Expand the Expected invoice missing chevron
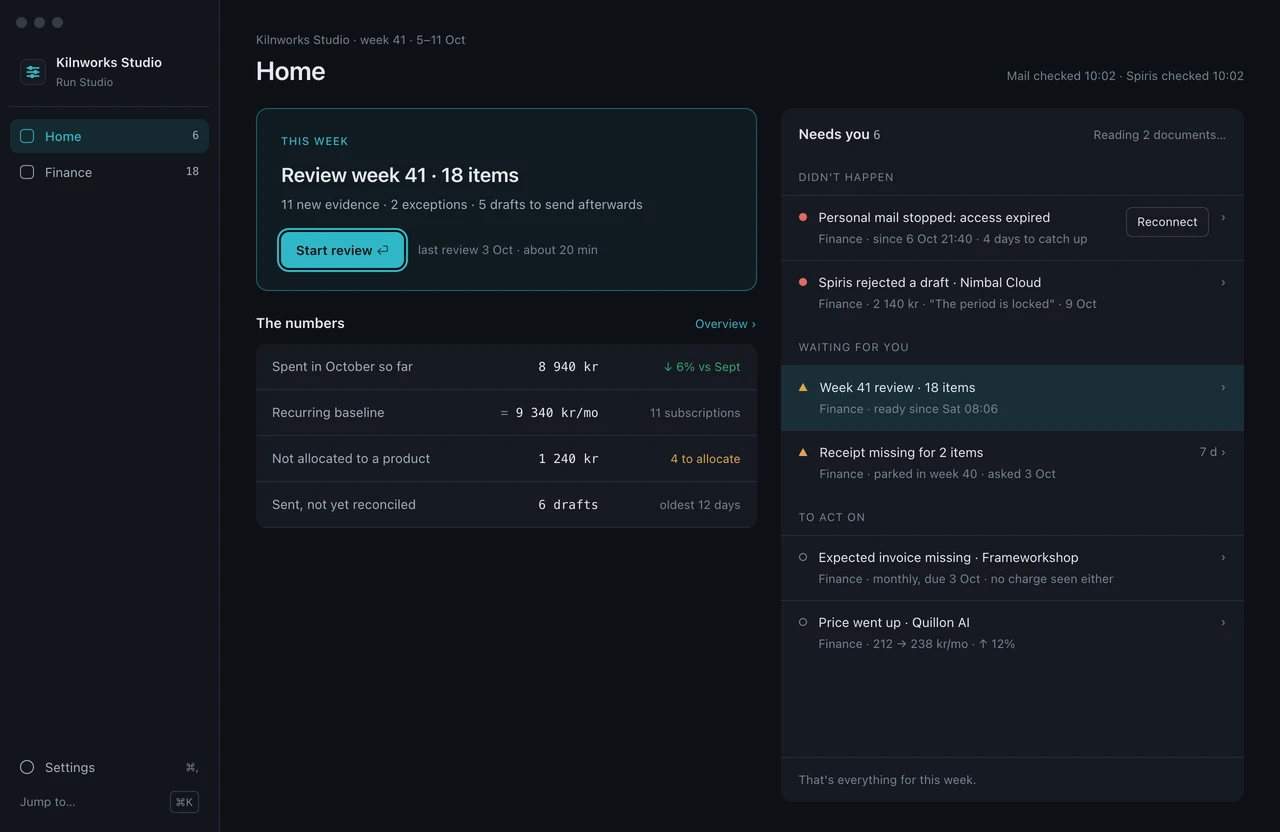Image resolution: width=1280 pixels, height=832 pixels. 1223,557
